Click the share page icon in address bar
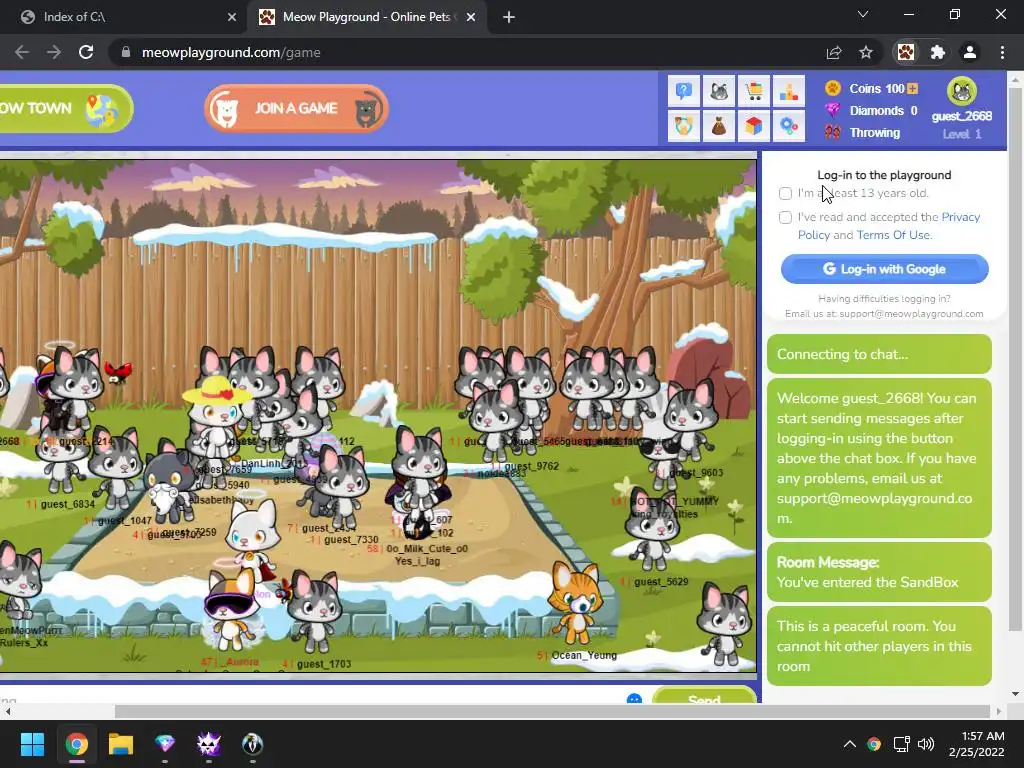The width and height of the screenshot is (1024, 768). click(834, 52)
